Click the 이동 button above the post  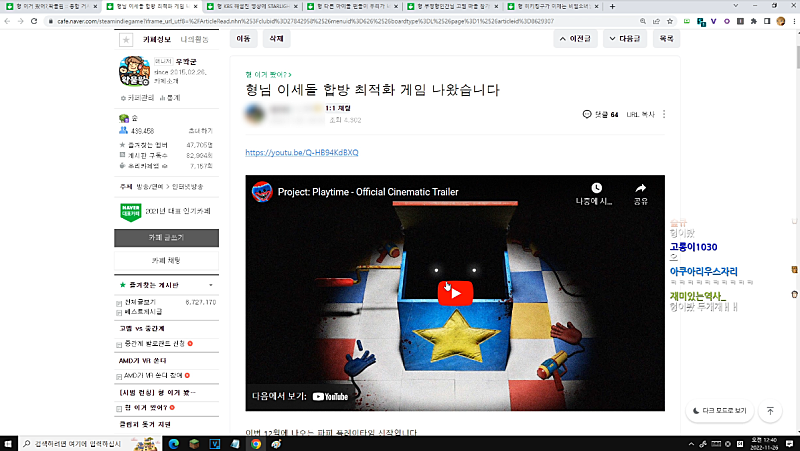[x=243, y=38]
